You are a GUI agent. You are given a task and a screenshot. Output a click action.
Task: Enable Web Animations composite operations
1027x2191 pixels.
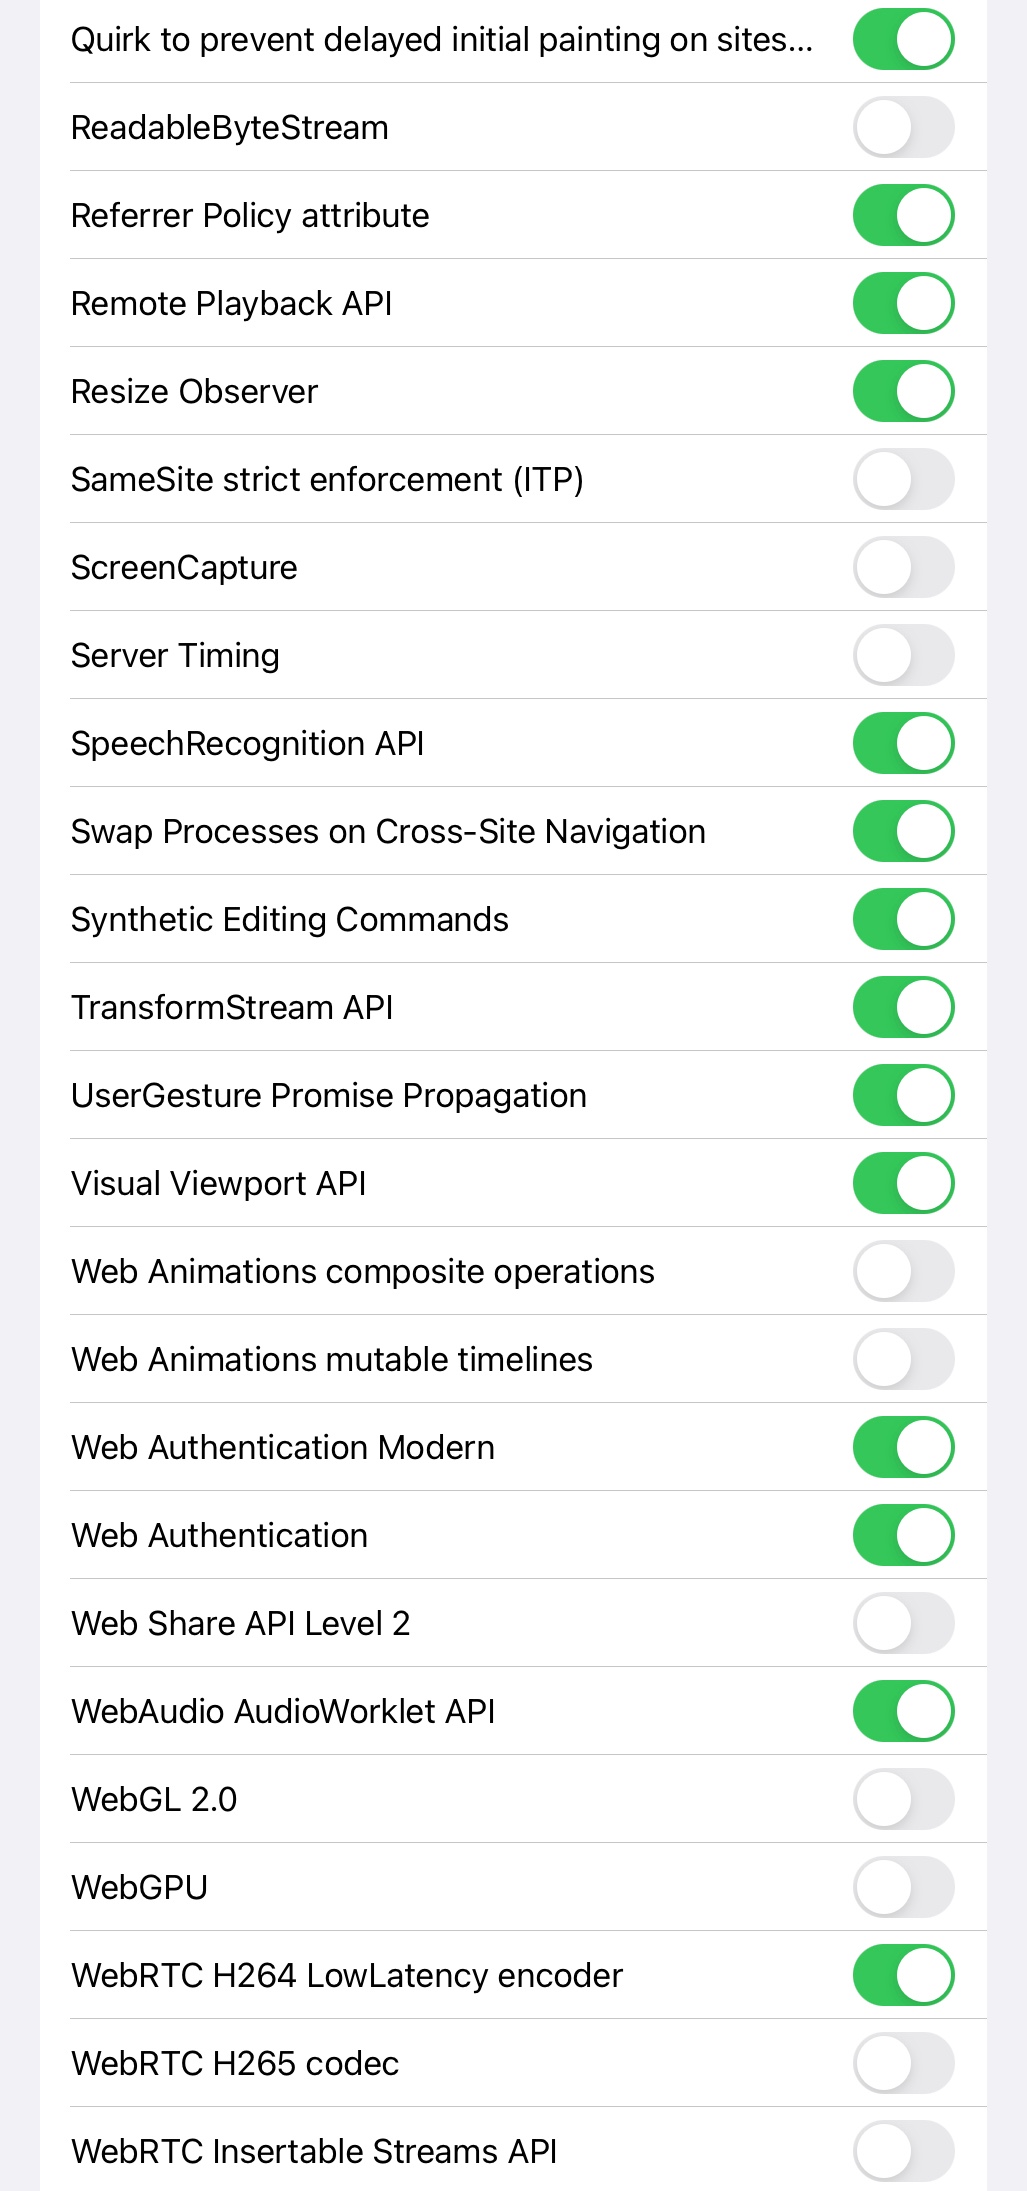pos(903,1271)
